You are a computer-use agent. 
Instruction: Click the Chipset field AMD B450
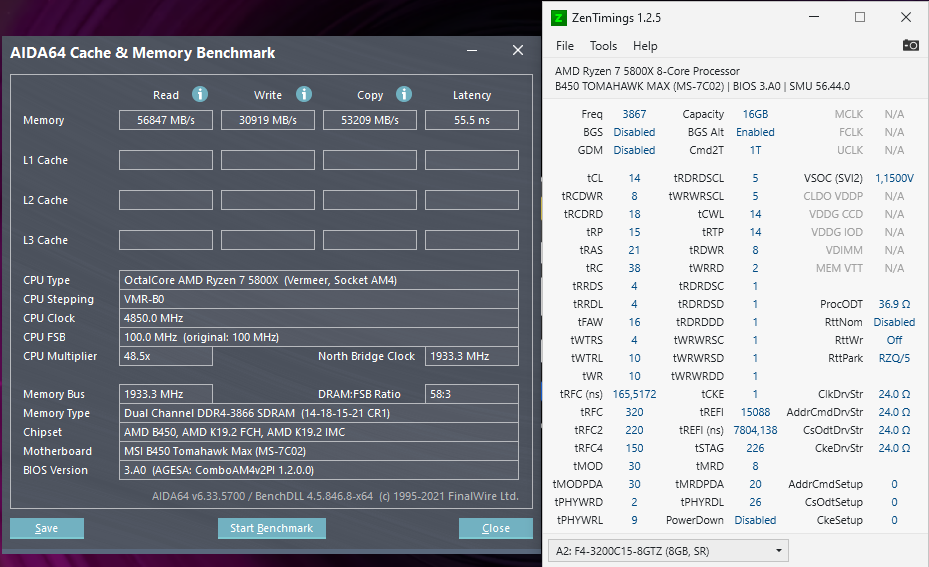point(319,432)
